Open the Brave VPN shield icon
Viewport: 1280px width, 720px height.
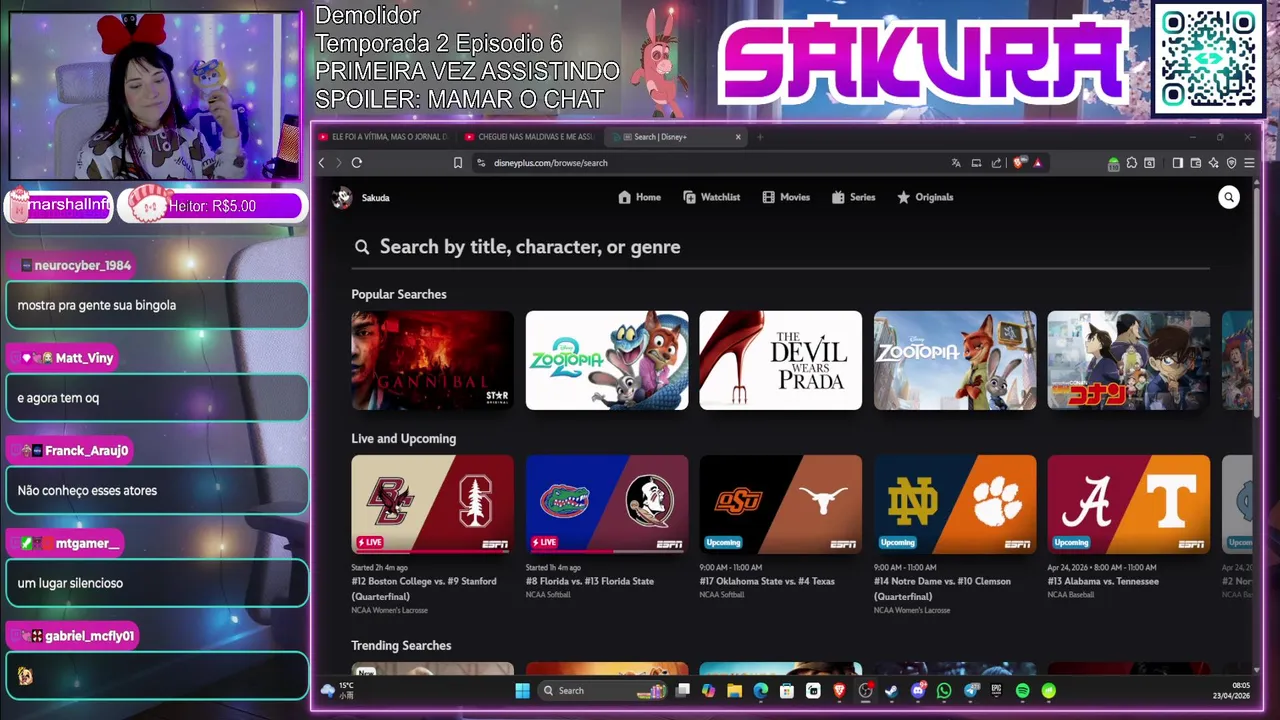(x=1231, y=163)
